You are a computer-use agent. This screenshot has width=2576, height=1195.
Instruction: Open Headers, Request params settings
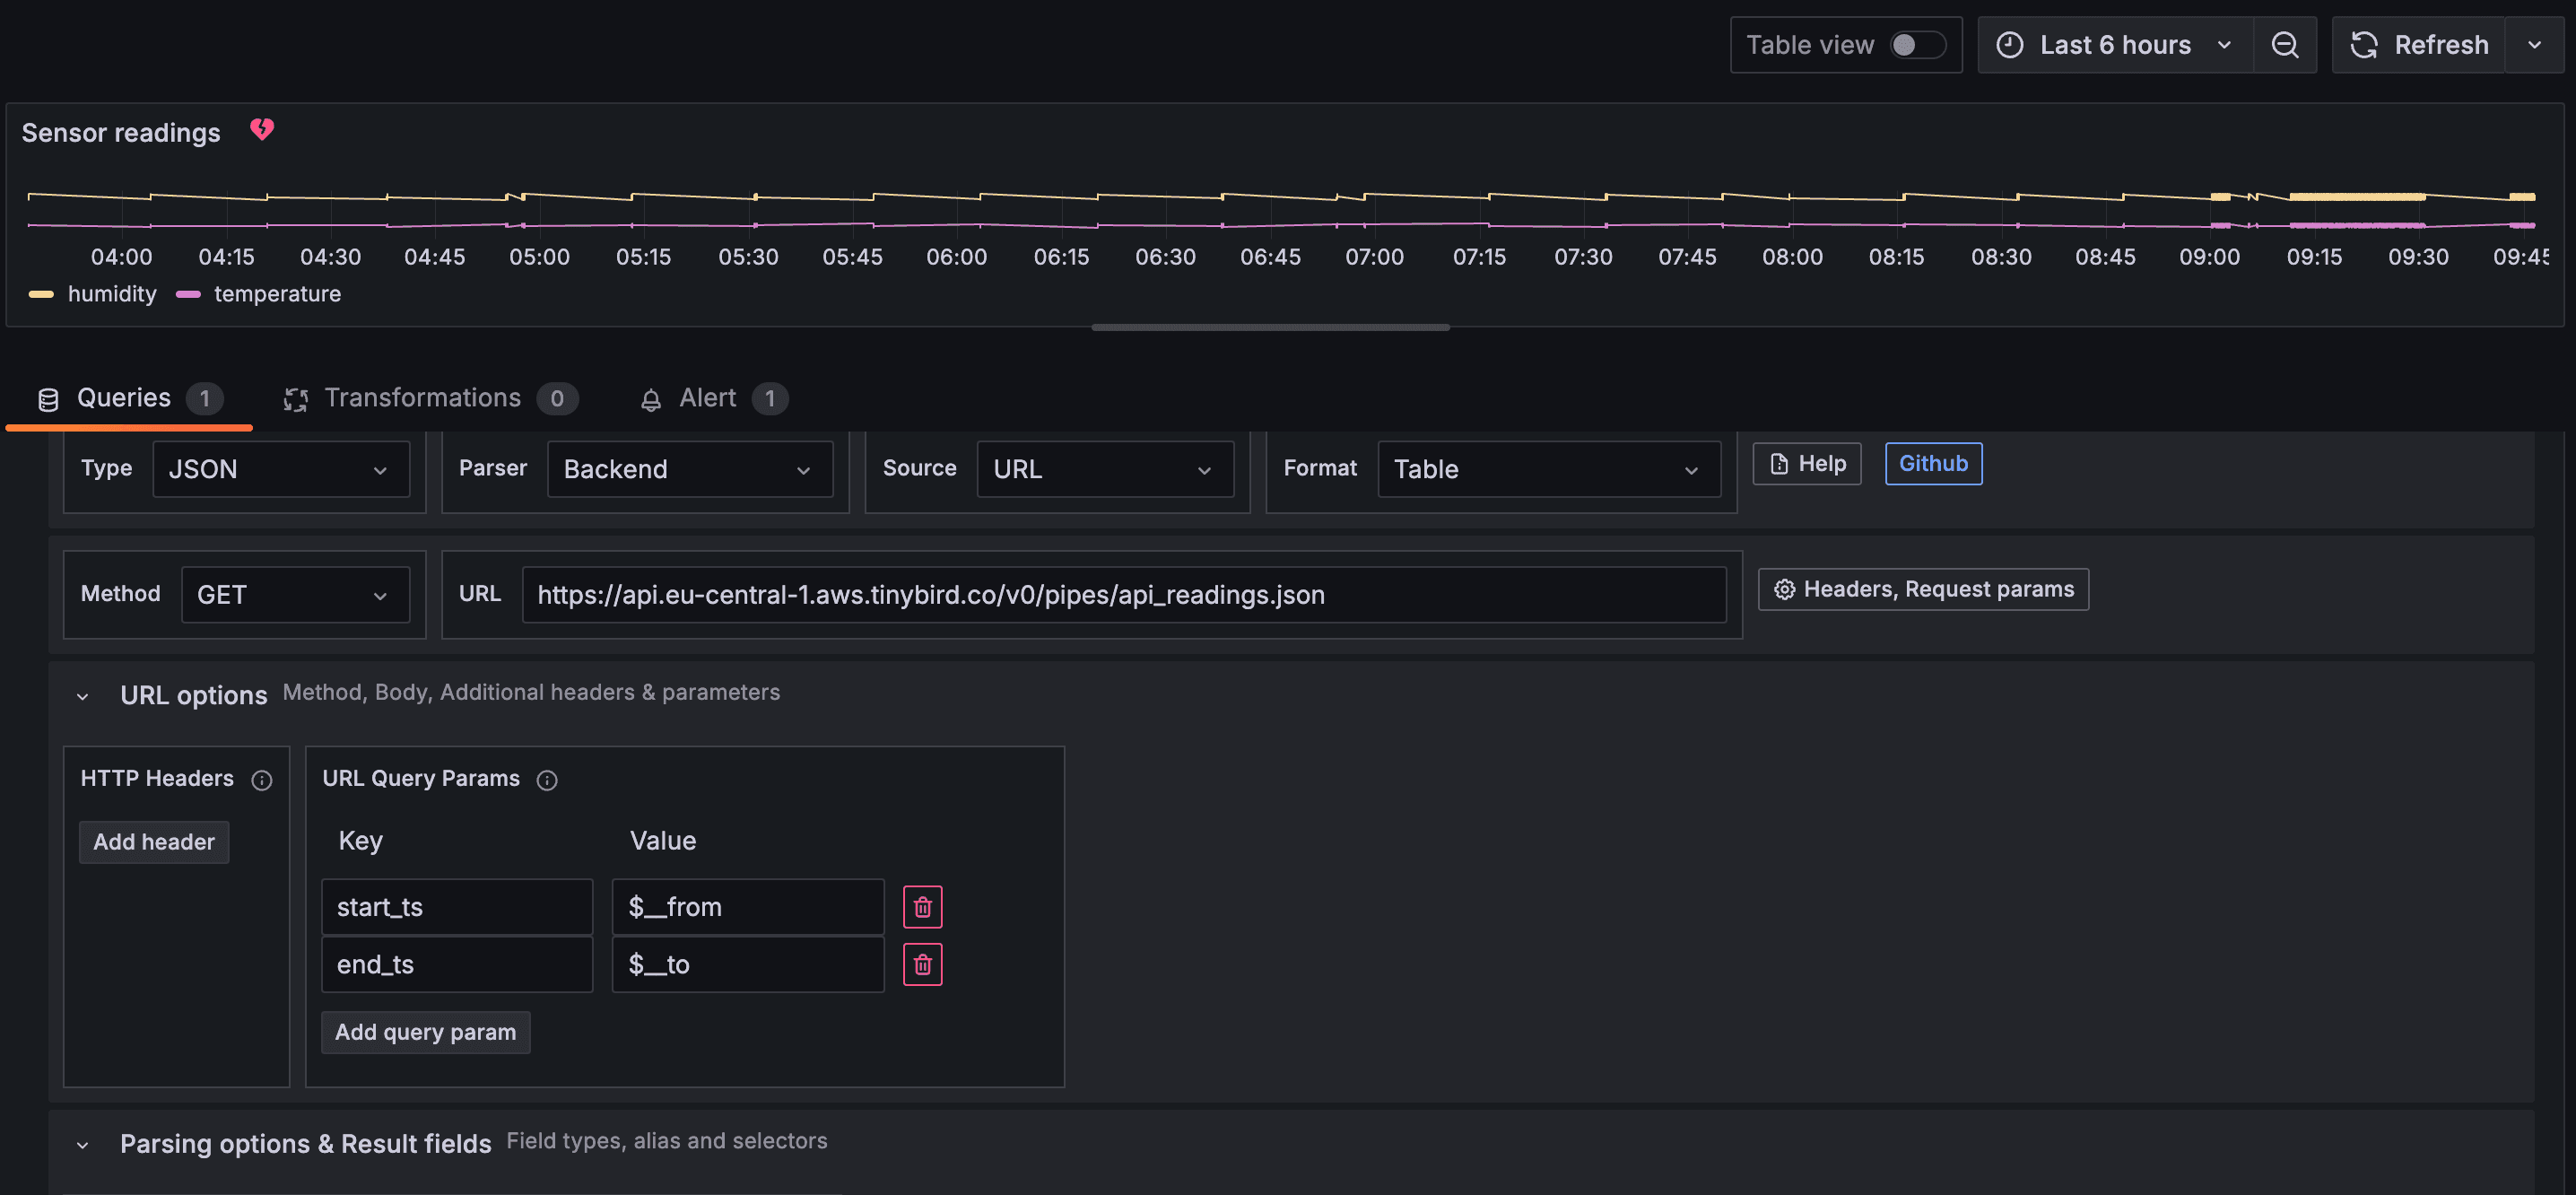(x=1923, y=589)
